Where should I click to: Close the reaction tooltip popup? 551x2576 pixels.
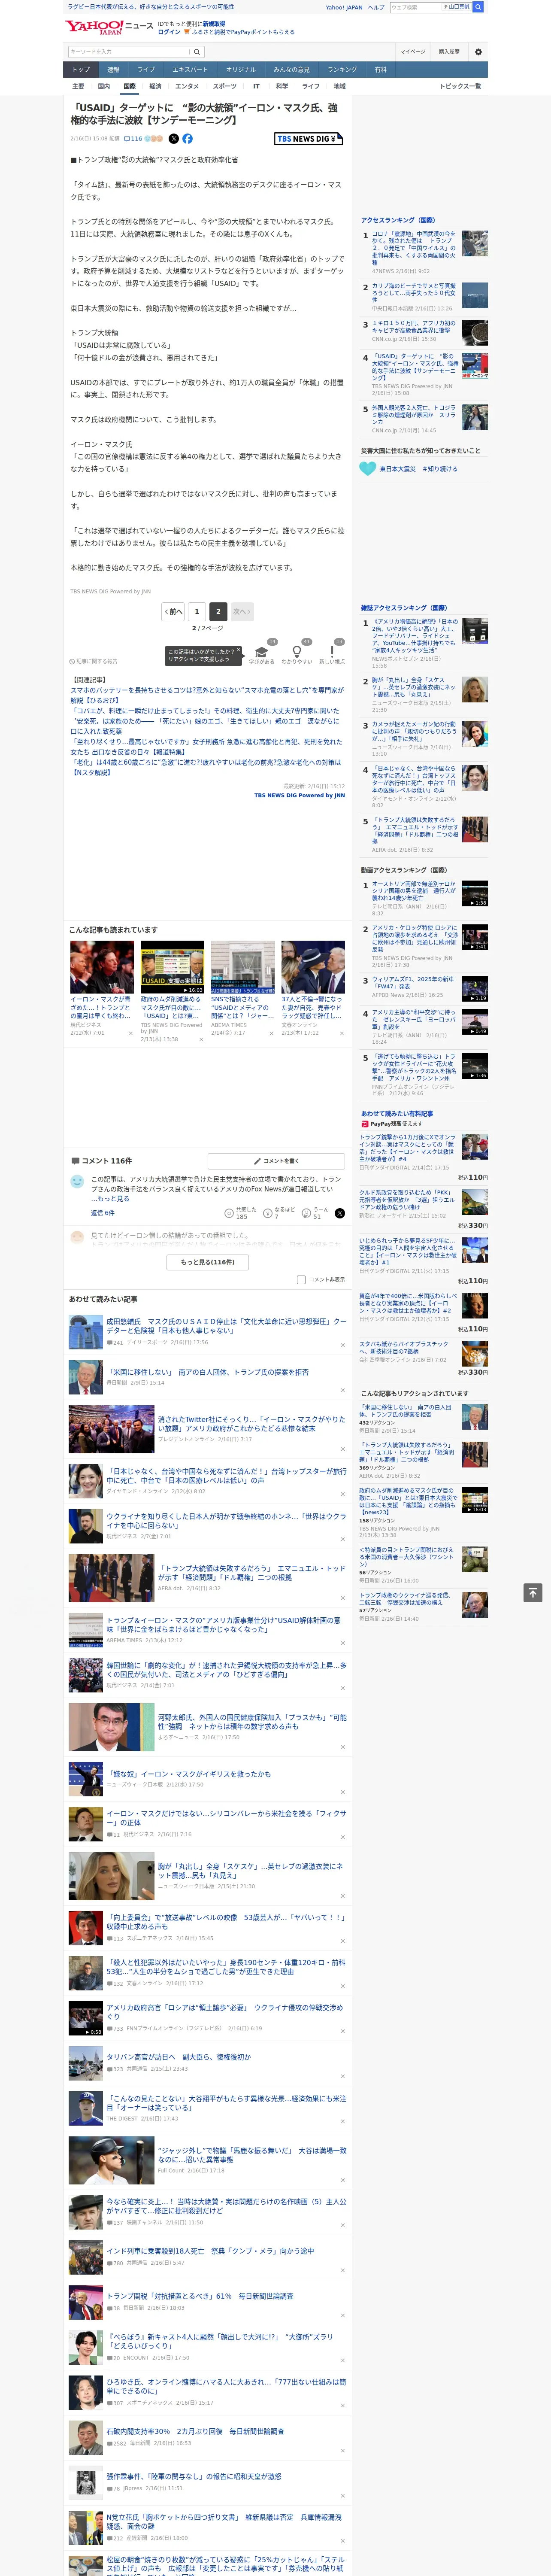pyautogui.click(x=239, y=651)
